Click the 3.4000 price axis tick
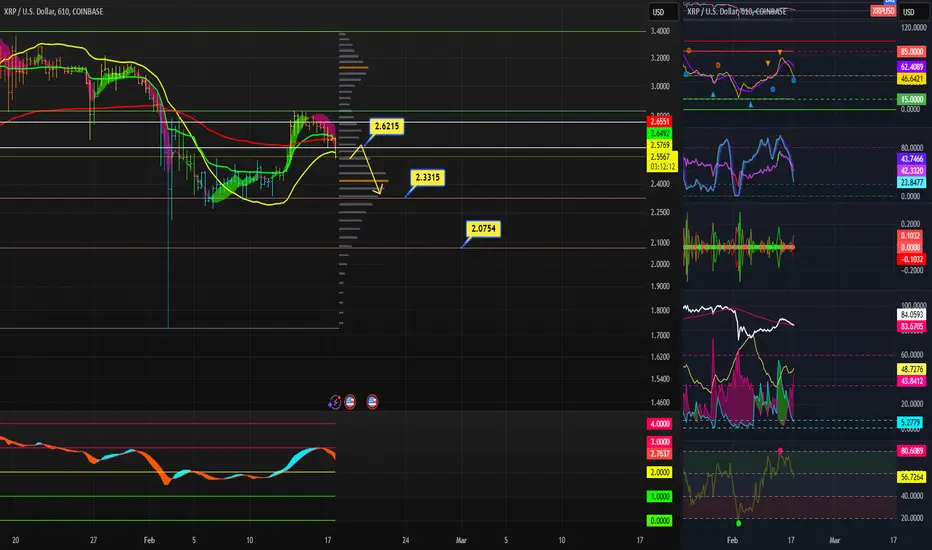Image resolution: width=932 pixels, height=550 pixels. (x=660, y=31)
